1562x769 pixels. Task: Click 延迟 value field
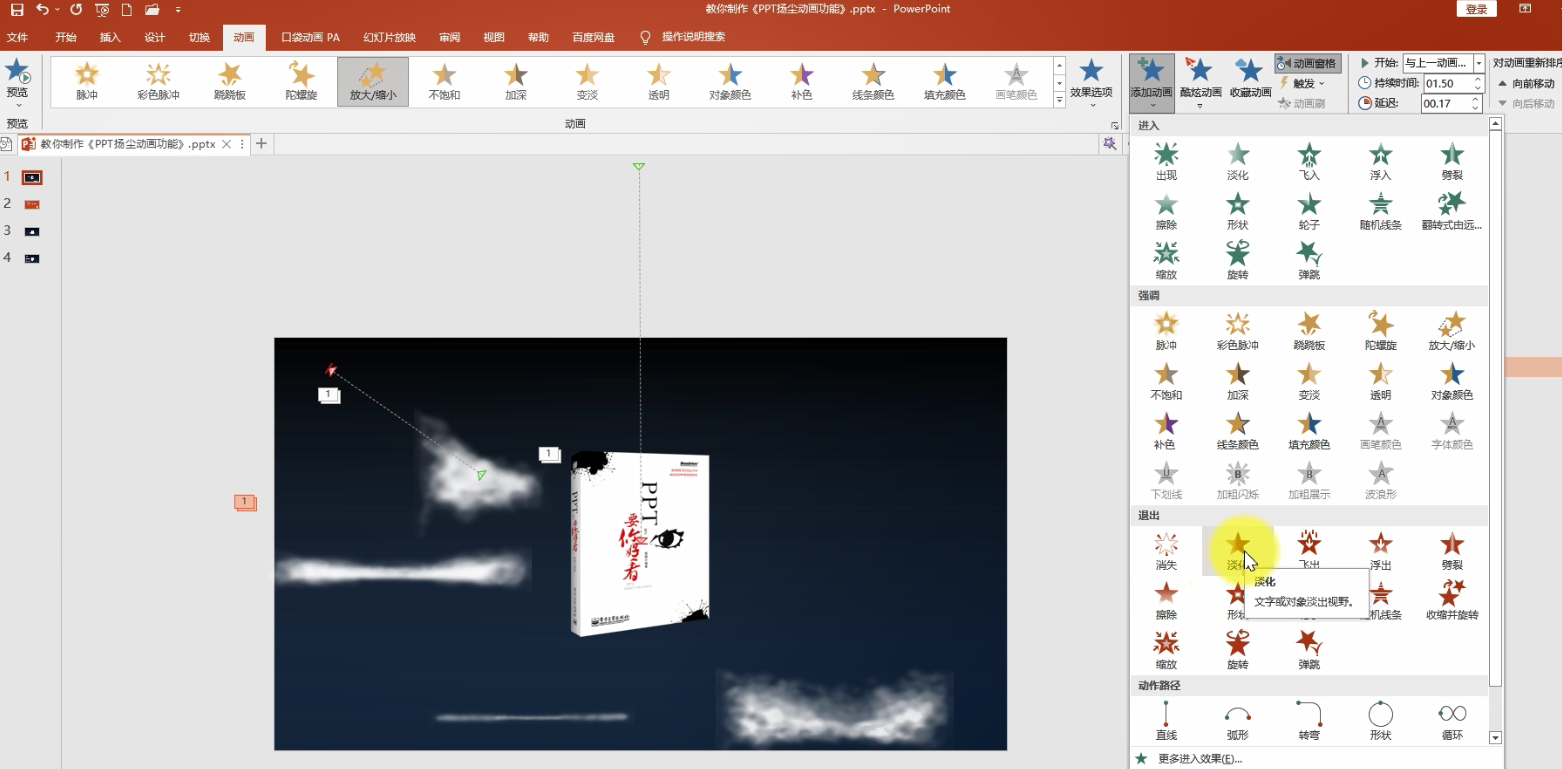click(1445, 103)
